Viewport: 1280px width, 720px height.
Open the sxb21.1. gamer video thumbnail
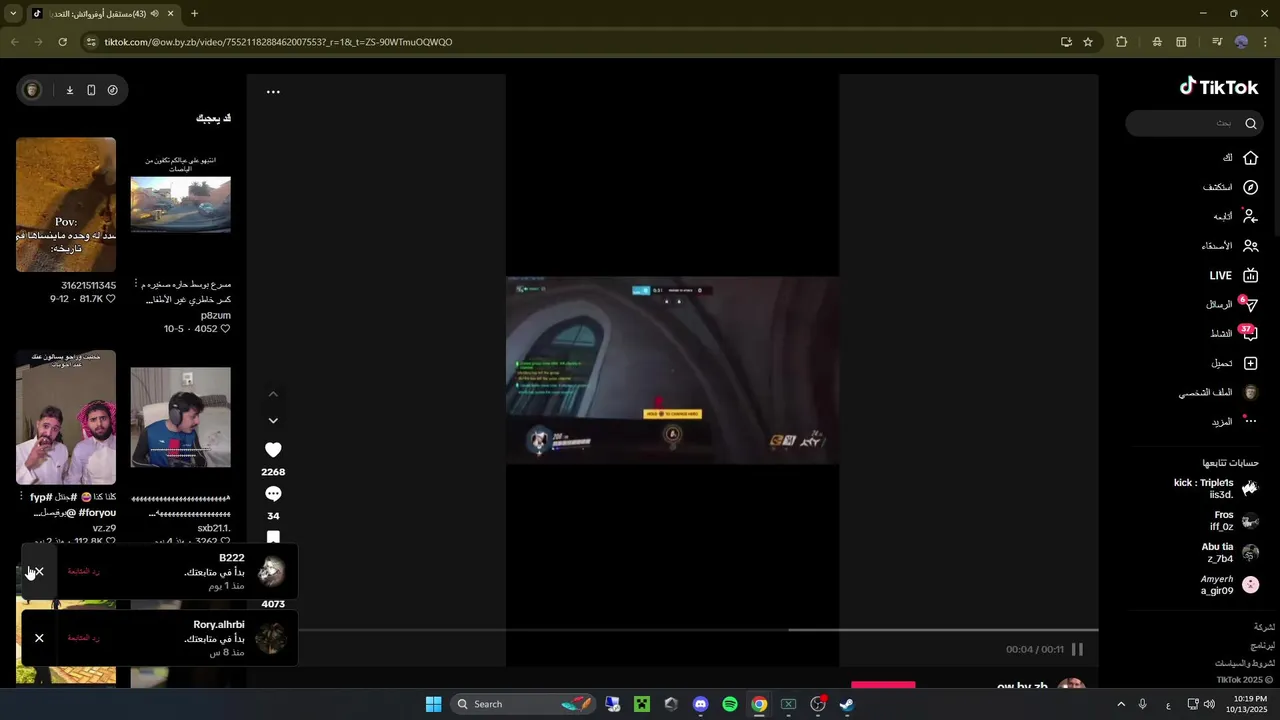(x=181, y=417)
